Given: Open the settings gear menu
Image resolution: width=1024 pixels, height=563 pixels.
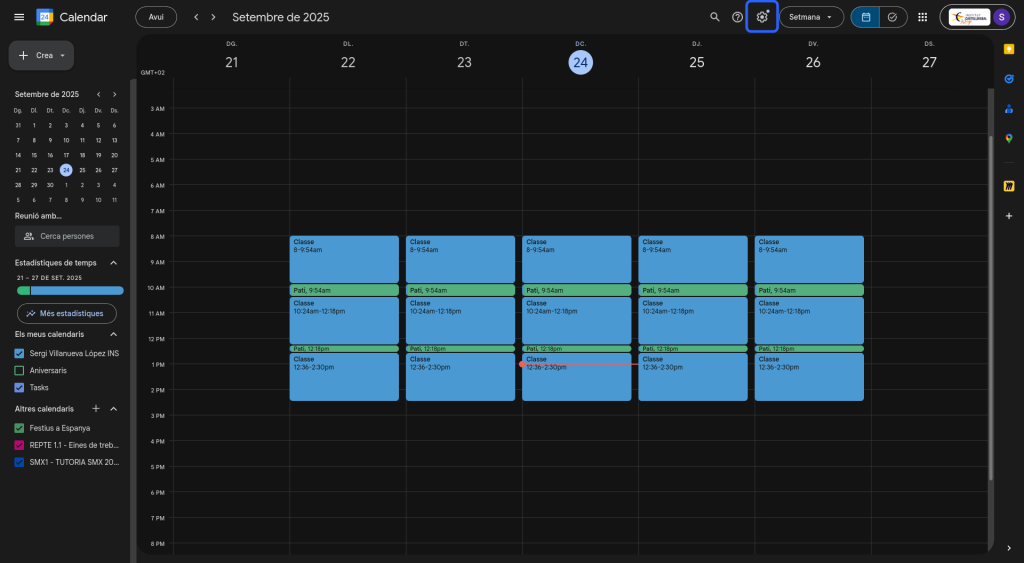Looking at the screenshot, I should point(762,17).
